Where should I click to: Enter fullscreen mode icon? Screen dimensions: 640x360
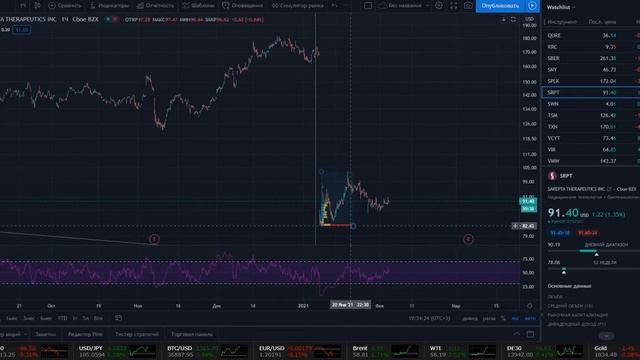click(x=453, y=5)
